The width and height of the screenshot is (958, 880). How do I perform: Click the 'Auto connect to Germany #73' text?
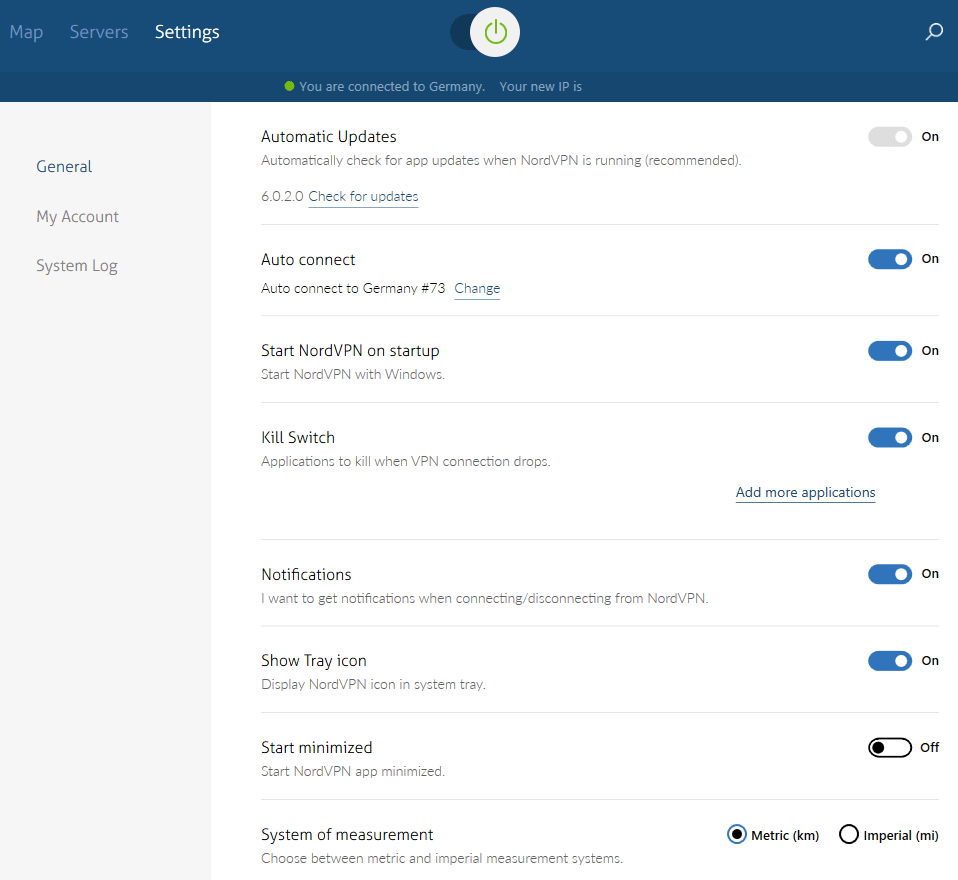coord(353,288)
